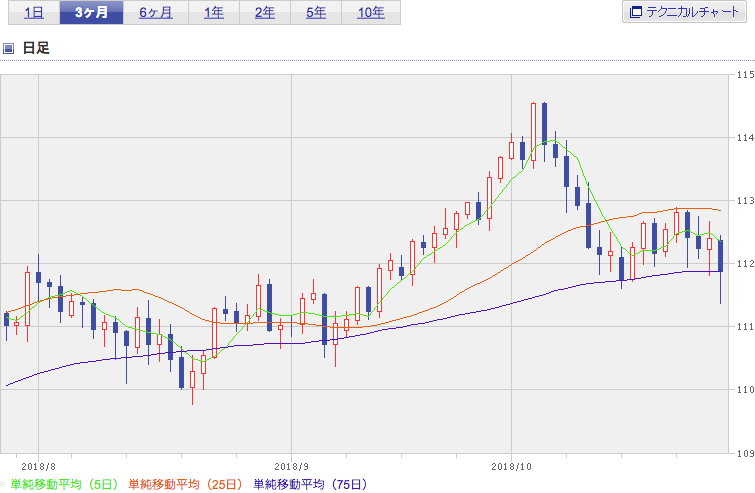Click the 単純移動平均（5日）legend label
Viewport: 755px width, 493px height.
point(64,484)
